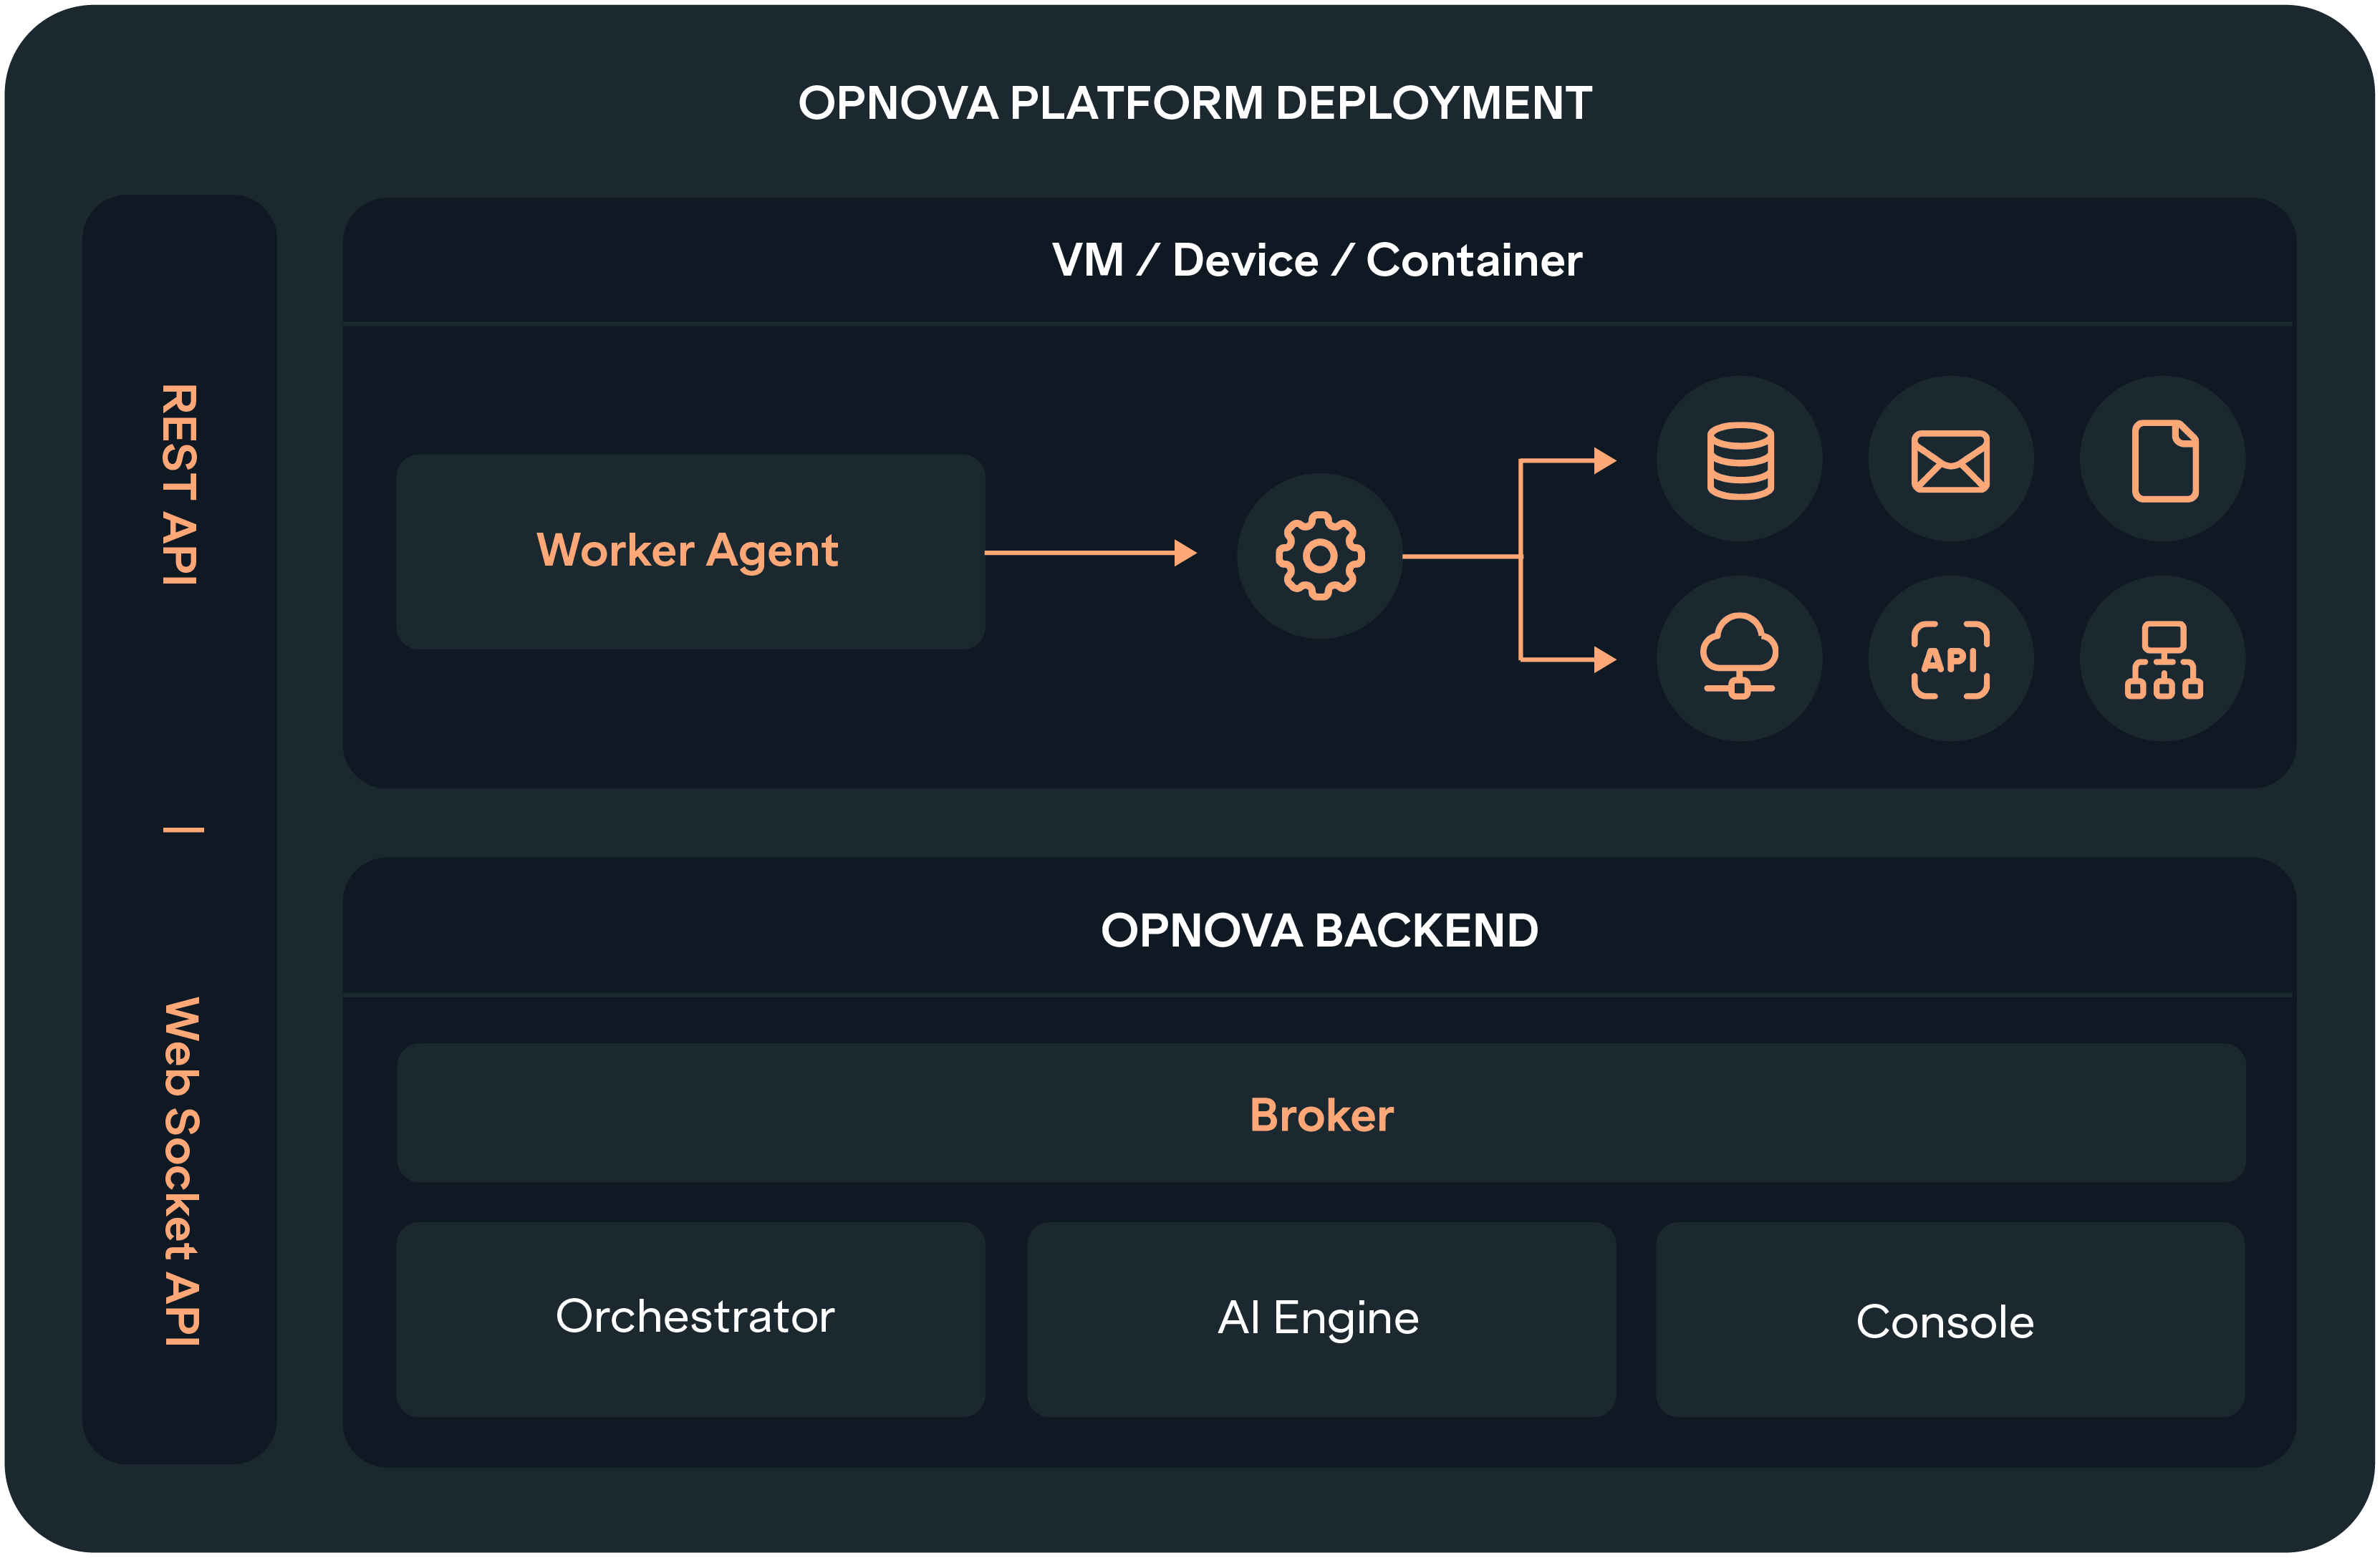Click the OPNOVA BACKEND heading

click(1319, 930)
